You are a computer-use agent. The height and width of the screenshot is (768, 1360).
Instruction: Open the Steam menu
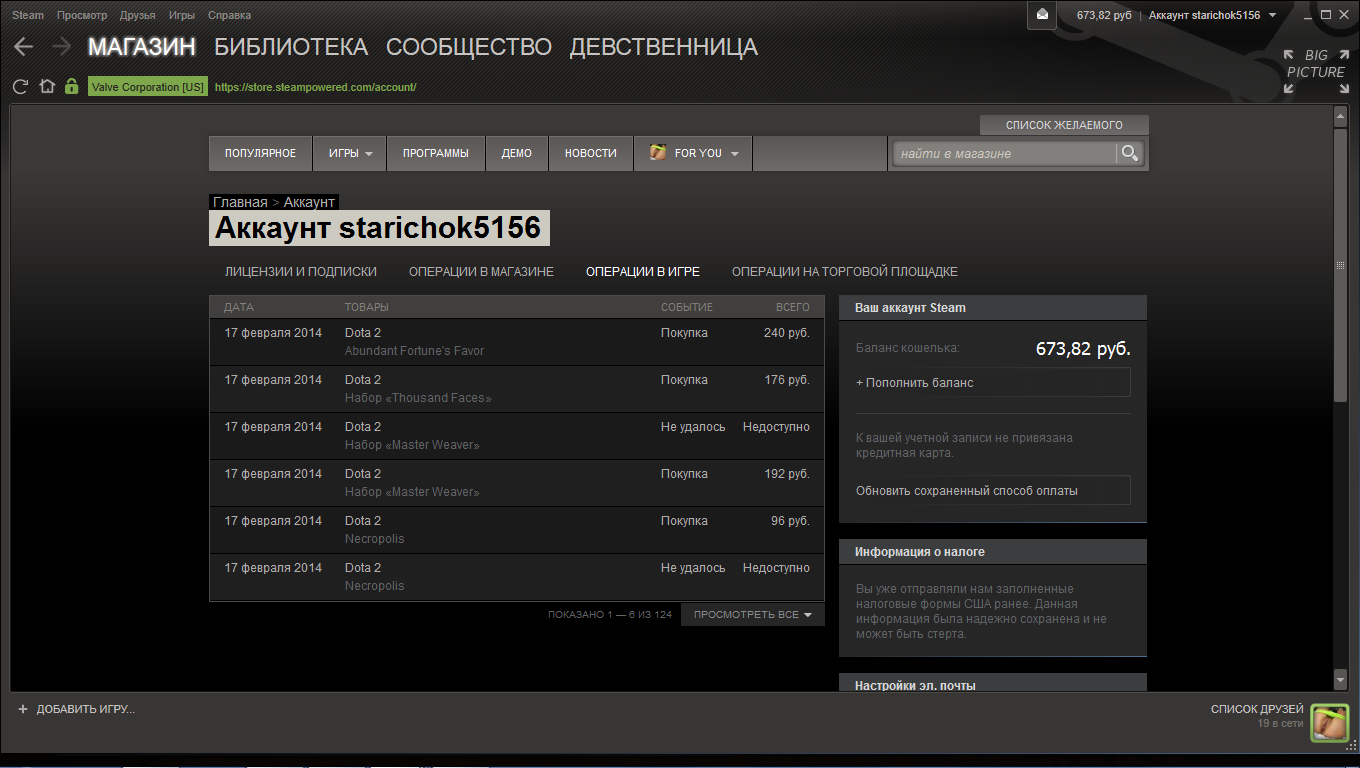tap(28, 15)
